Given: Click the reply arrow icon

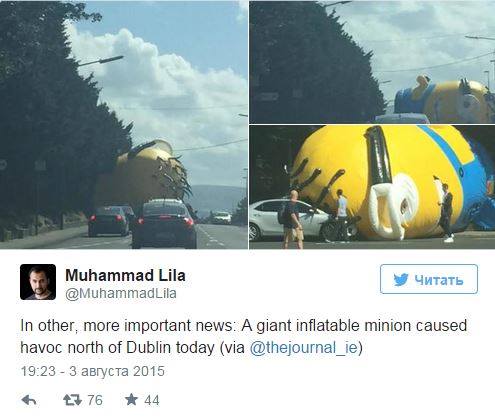Looking at the screenshot, I should pos(29,400).
